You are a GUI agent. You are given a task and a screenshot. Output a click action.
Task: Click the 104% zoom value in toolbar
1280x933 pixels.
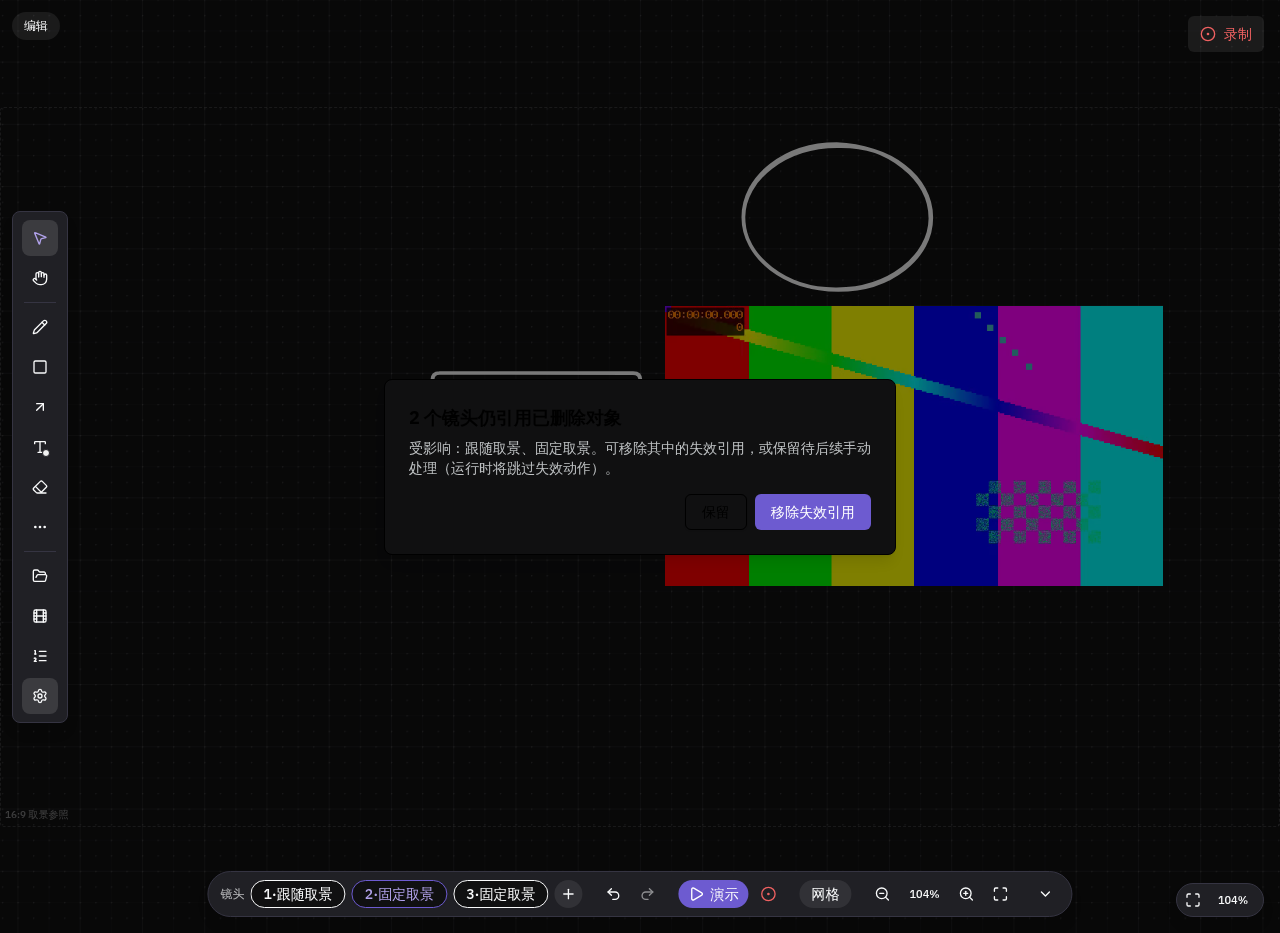click(x=924, y=894)
